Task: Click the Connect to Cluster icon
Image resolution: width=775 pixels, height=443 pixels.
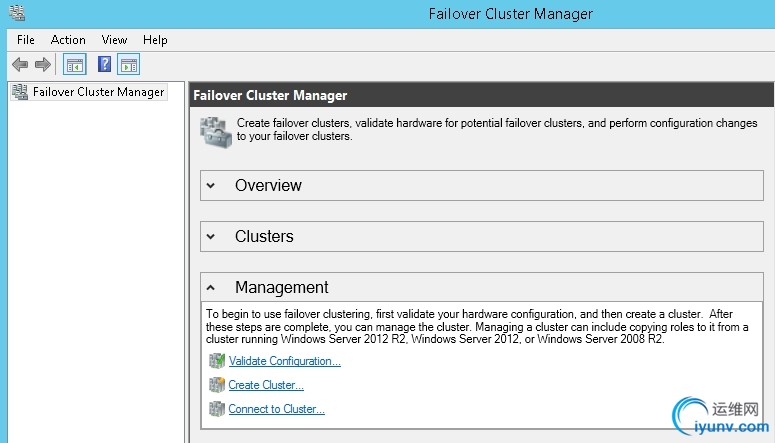Action: click(216, 409)
